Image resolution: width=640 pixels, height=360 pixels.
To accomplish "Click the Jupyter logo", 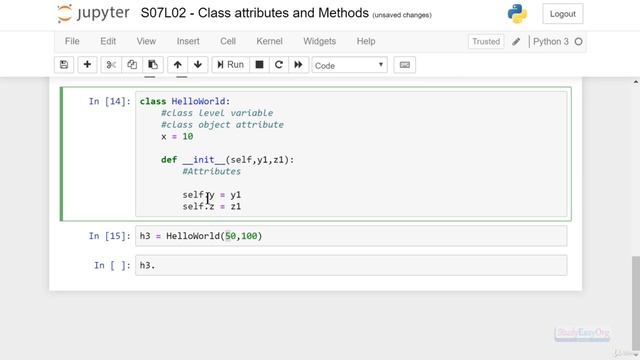I will point(93,13).
